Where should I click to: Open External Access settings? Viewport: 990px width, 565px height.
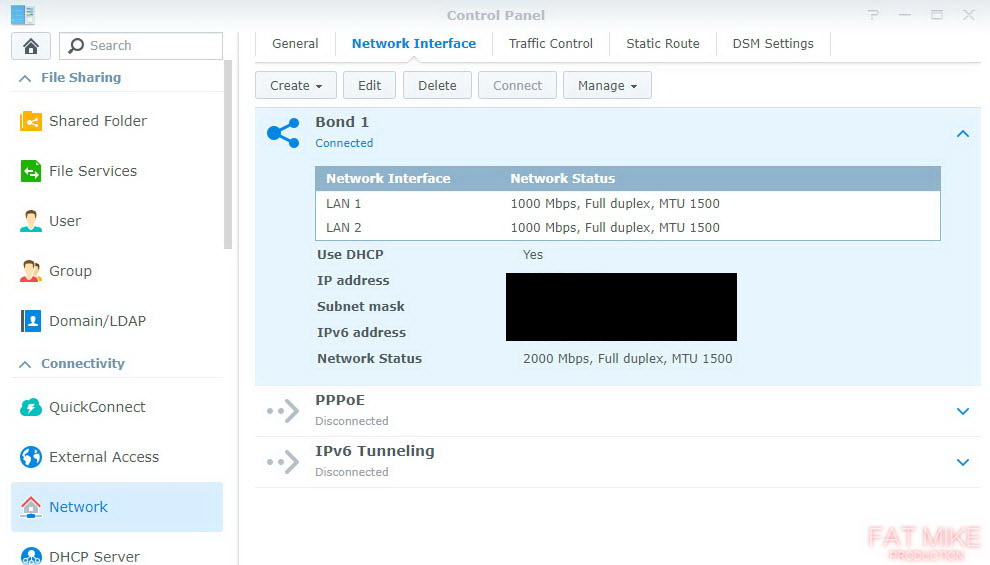[x=117, y=457]
